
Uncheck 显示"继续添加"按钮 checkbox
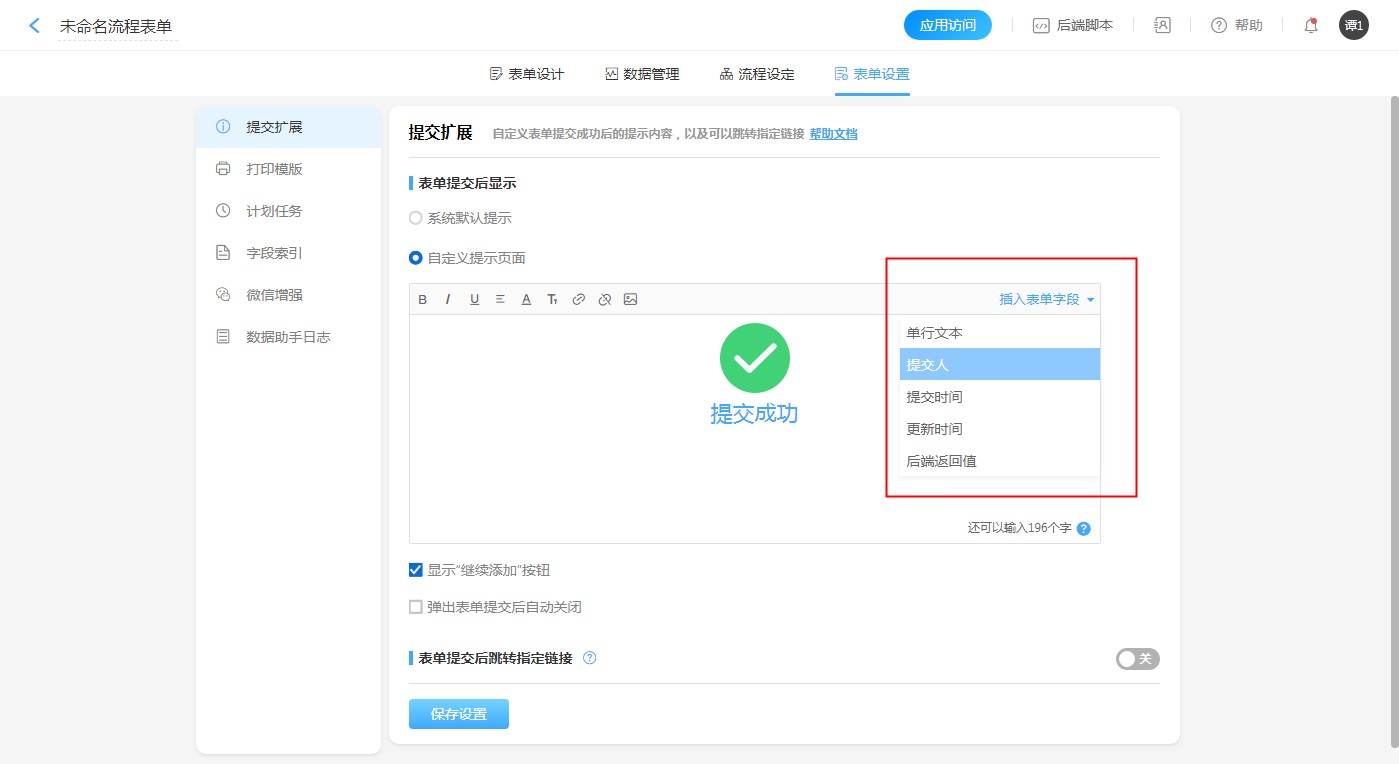[x=416, y=571]
